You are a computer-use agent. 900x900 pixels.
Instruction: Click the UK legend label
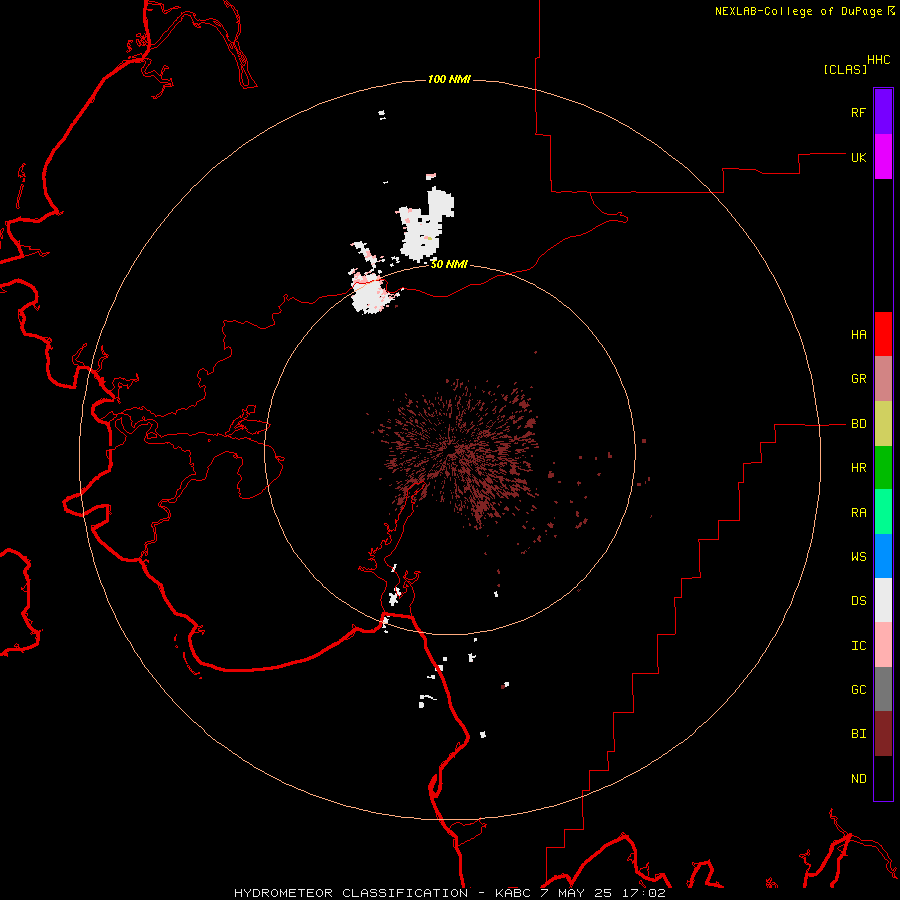(x=858, y=157)
